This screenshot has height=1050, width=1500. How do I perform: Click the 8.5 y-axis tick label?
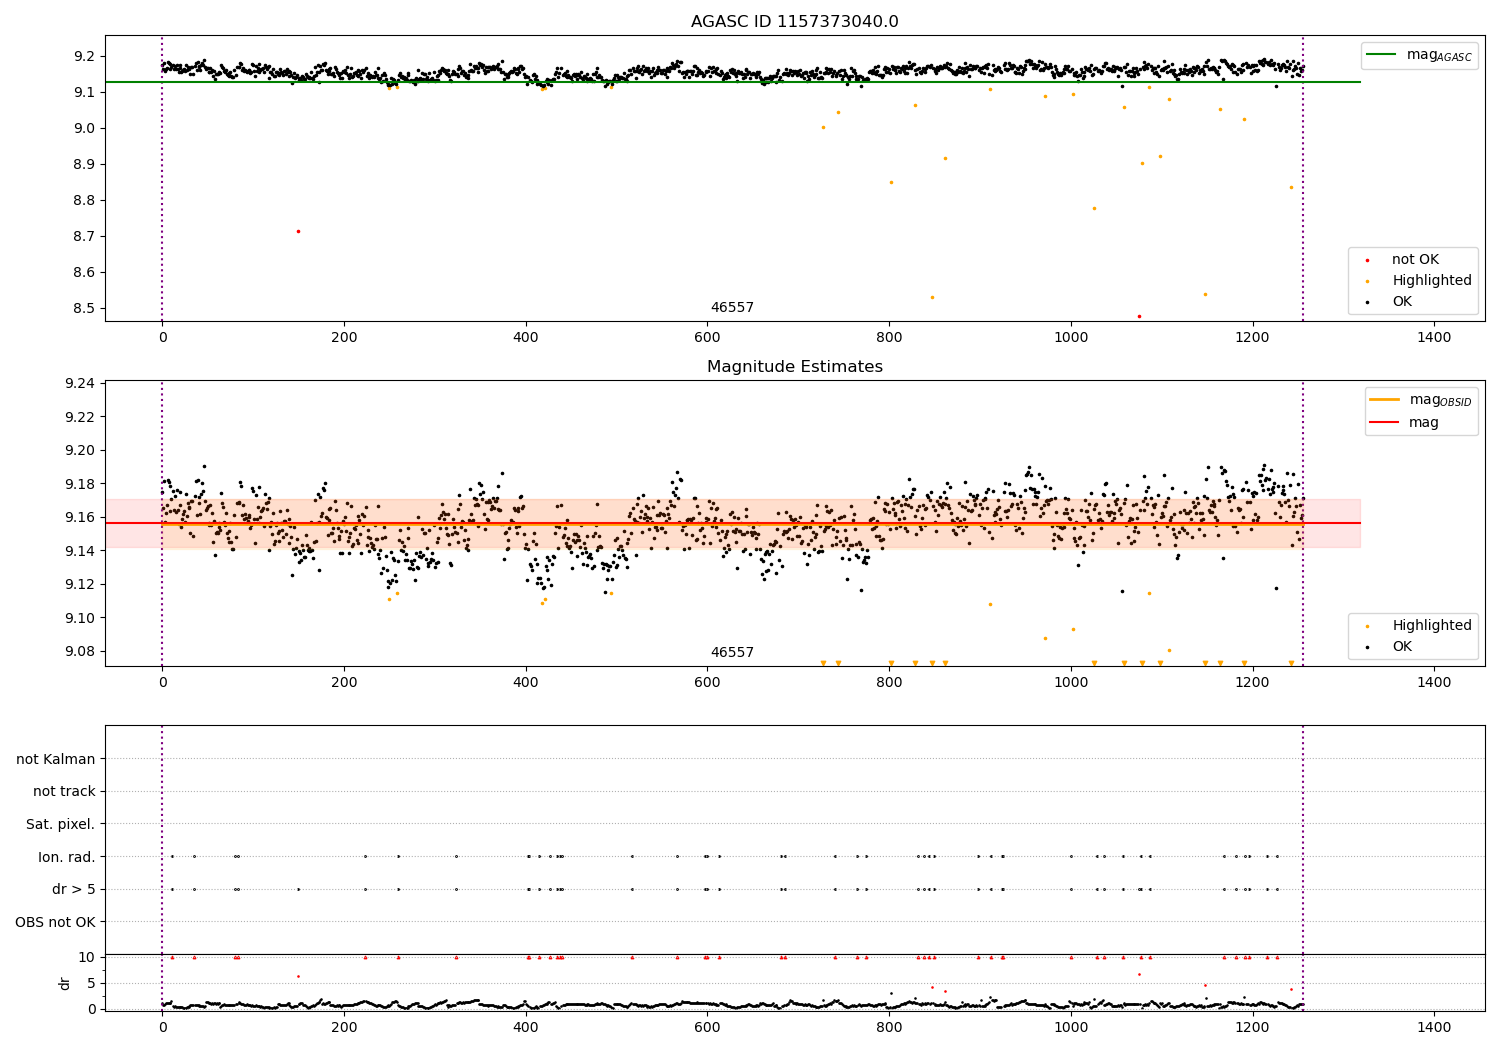(x=85, y=308)
